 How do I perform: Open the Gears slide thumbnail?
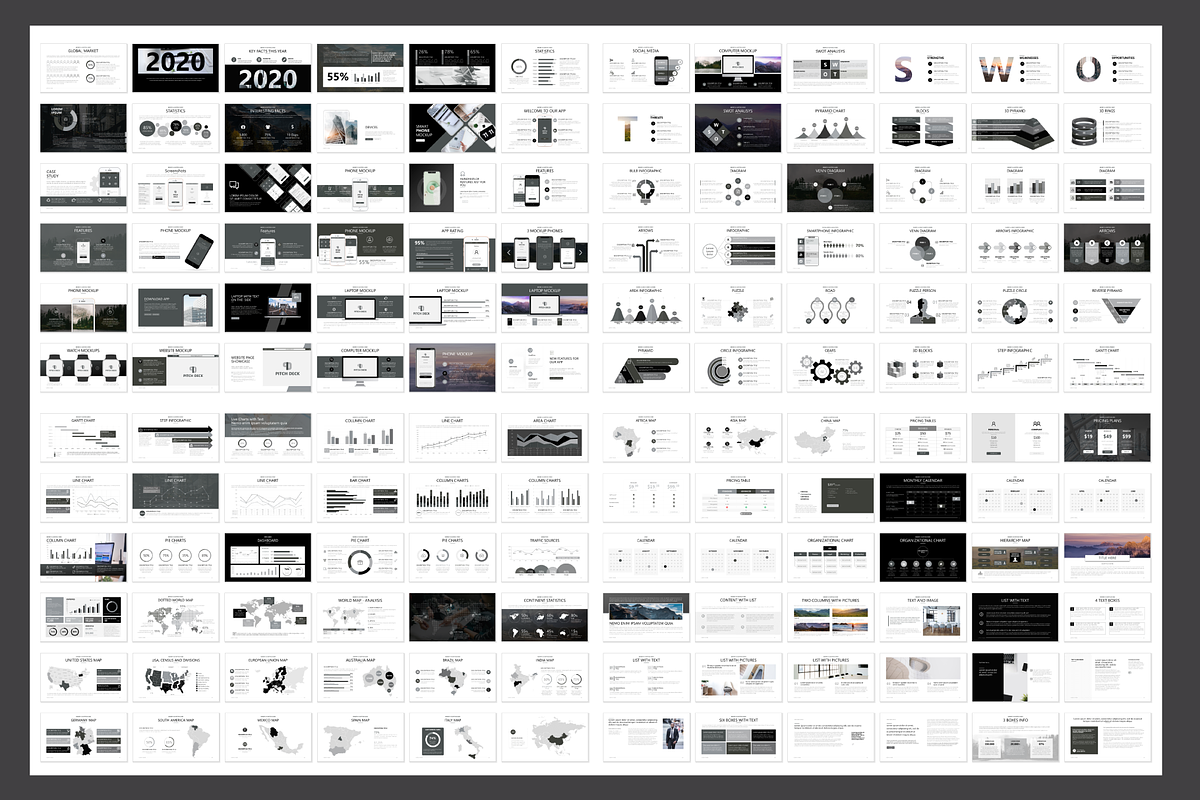coord(831,368)
